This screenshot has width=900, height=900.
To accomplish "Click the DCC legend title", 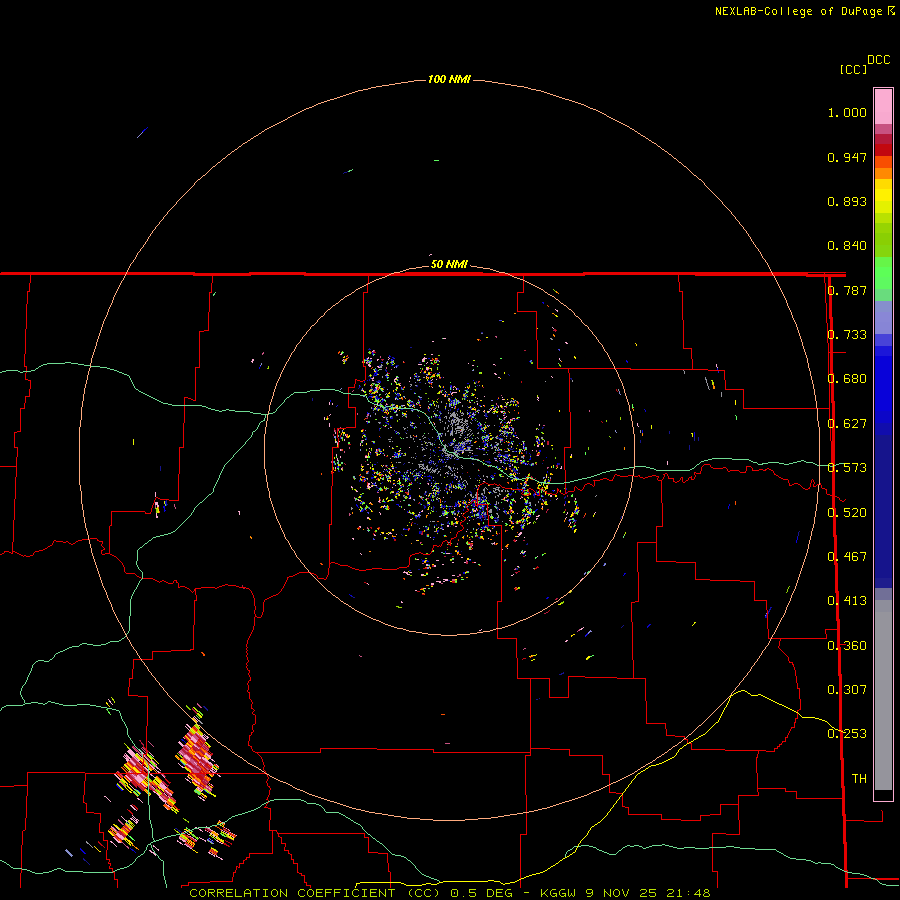I will (x=878, y=60).
